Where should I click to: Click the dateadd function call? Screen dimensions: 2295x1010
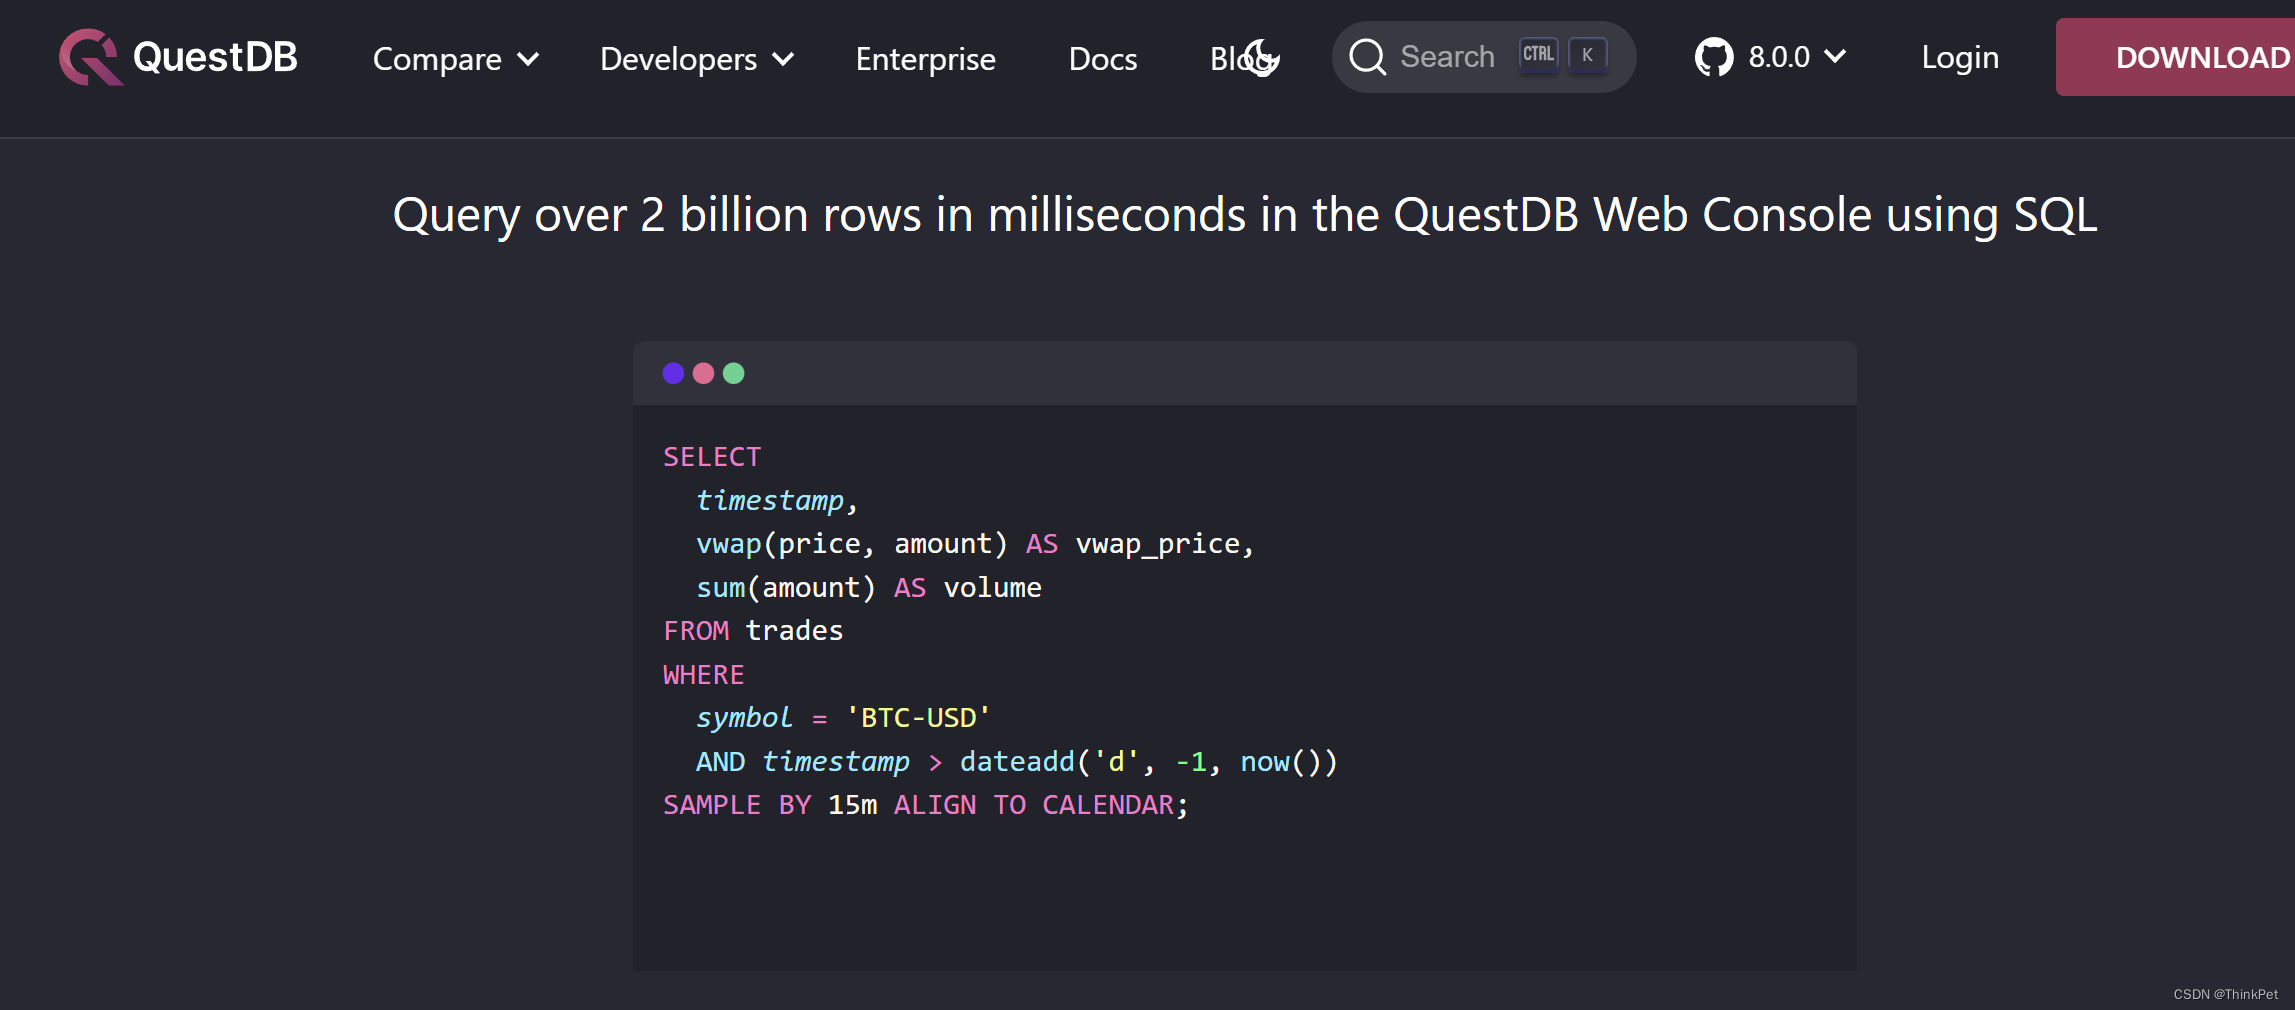[1148, 762]
